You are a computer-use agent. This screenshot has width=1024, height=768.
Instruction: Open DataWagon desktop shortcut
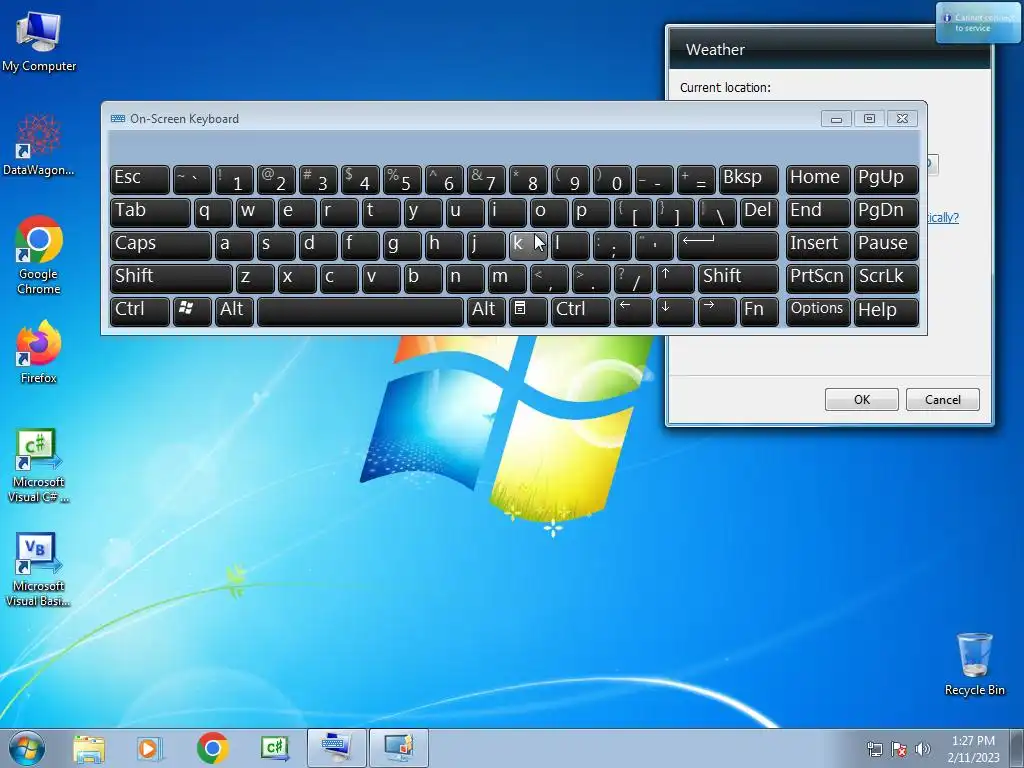coord(39,145)
